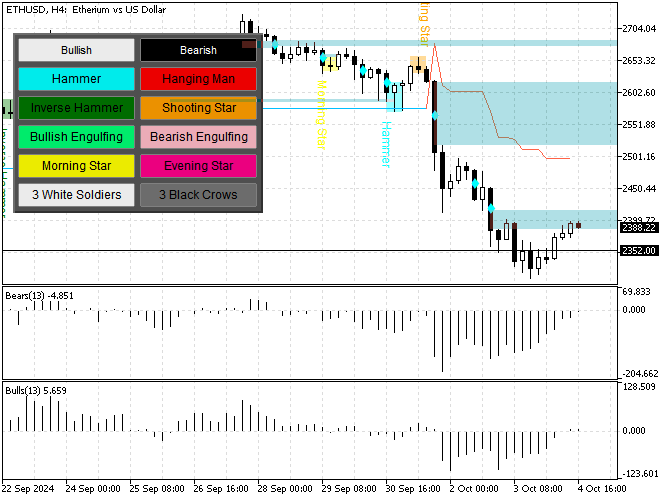Choose the Evening Star button
The image size is (670, 500).
tap(198, 166)
